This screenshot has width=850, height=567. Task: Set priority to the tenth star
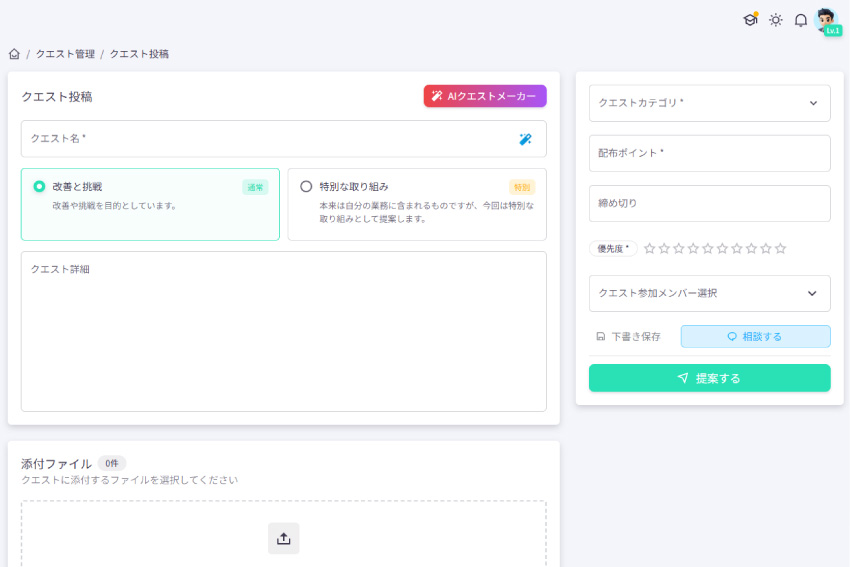point(781,249)
